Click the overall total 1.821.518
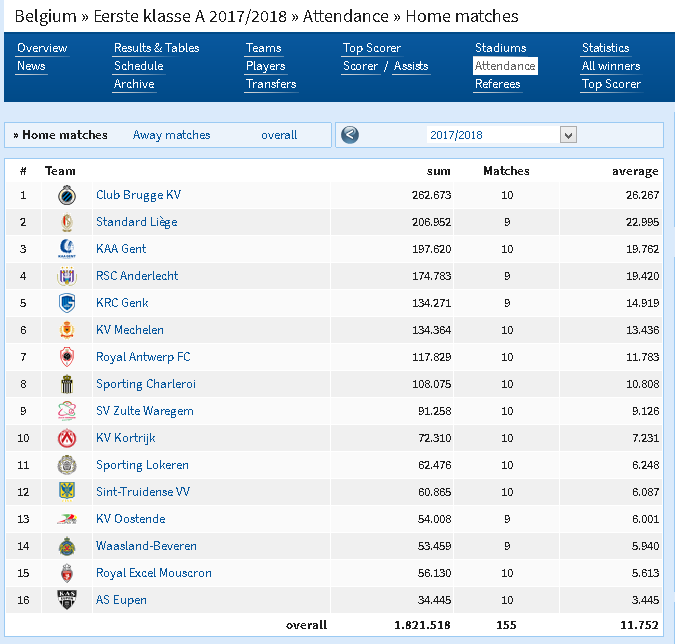675x644 pixels. [x=422, y=625]
